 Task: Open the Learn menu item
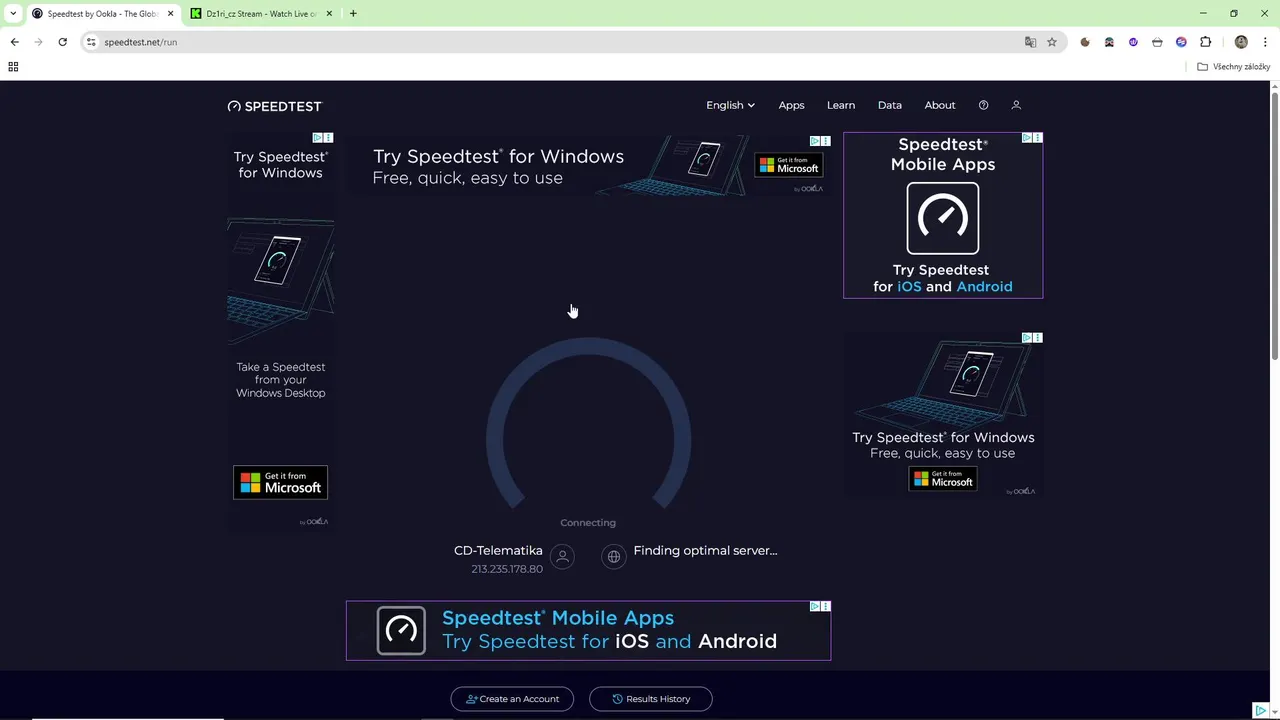841,105
